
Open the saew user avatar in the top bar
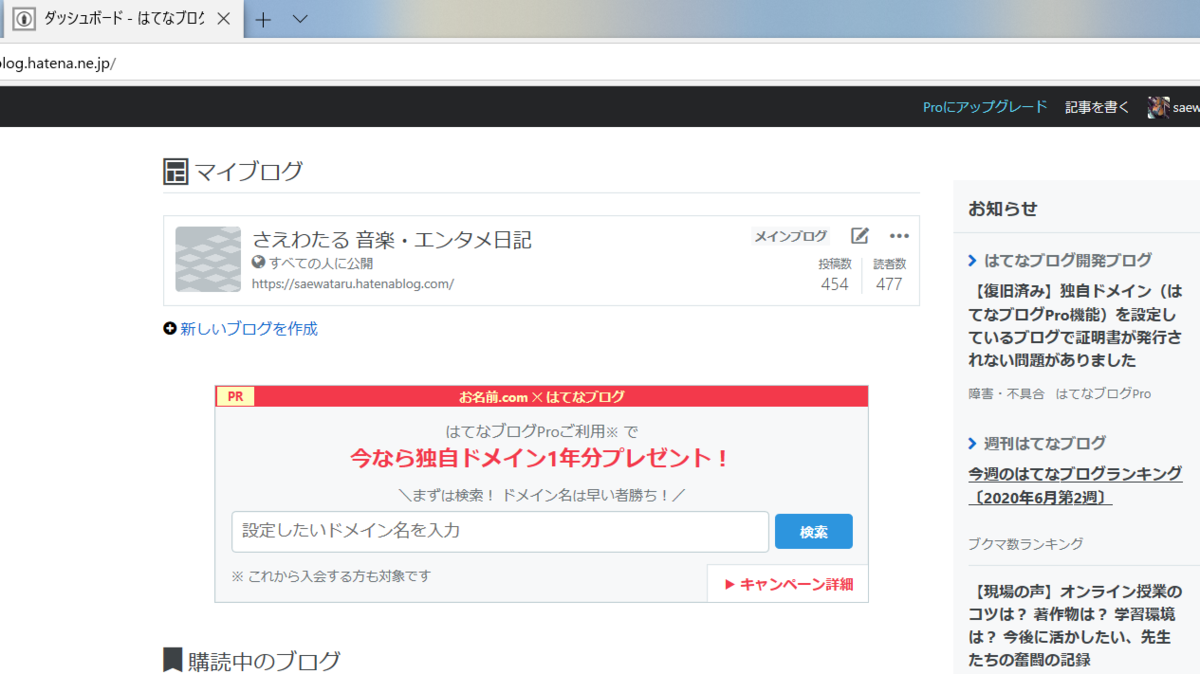click(1157, 107)
